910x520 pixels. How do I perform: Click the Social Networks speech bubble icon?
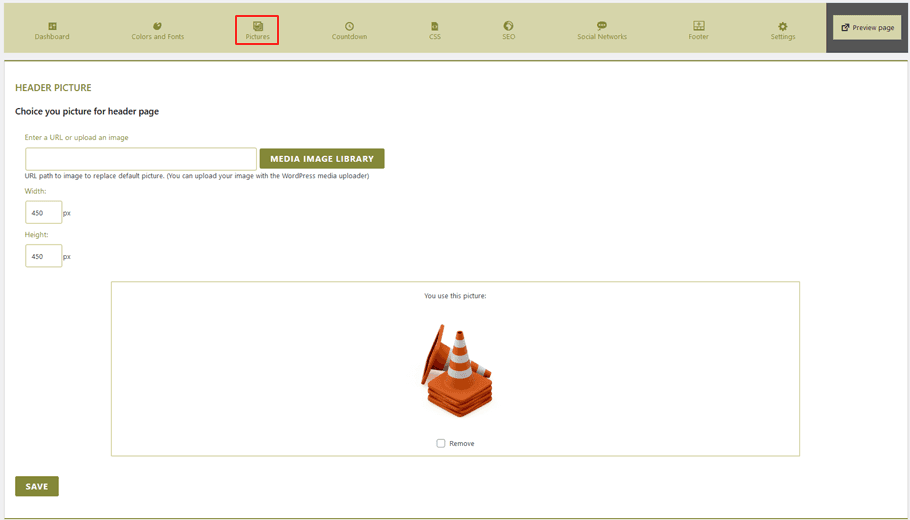(x=601, y=26)
